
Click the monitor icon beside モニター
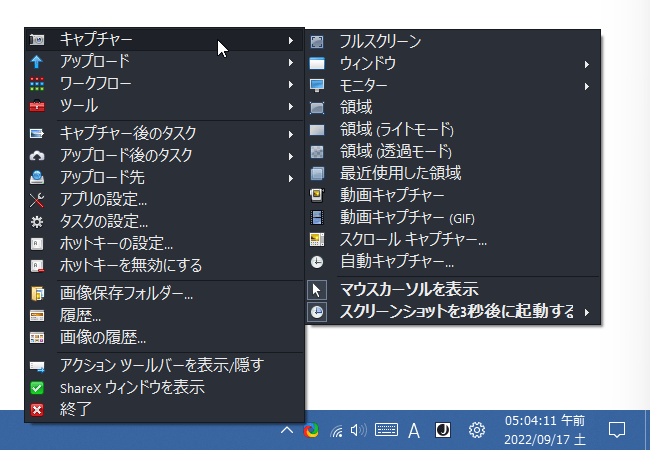click(317, 85)
